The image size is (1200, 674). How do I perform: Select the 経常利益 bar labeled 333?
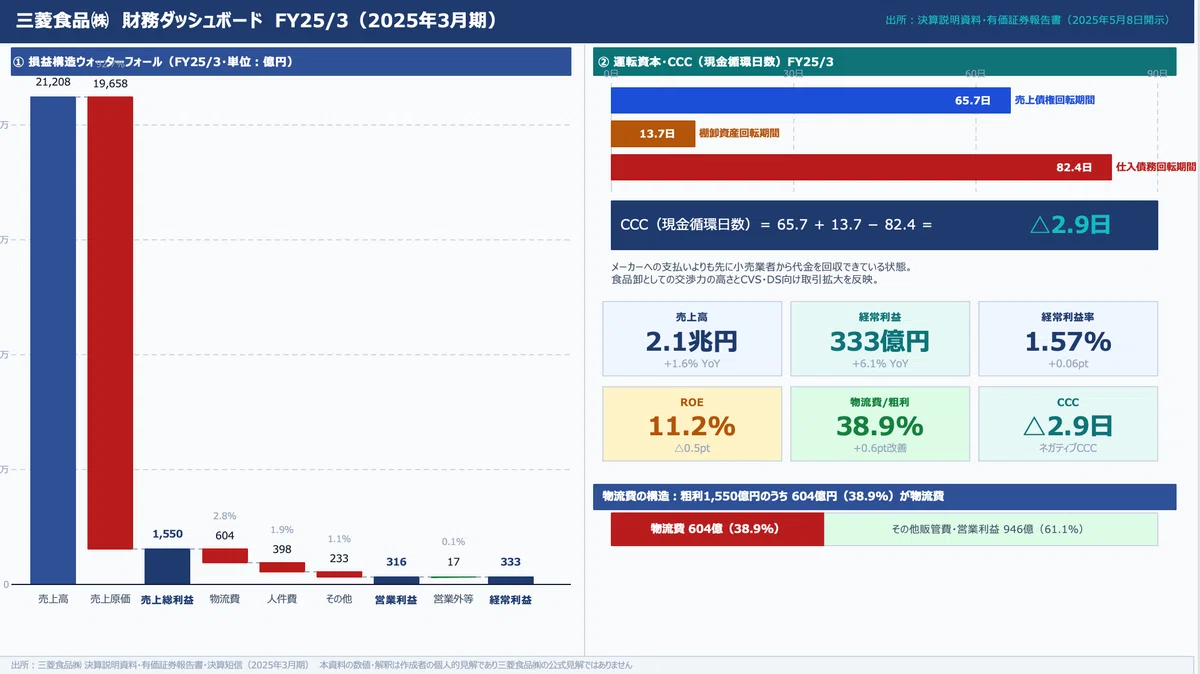pos(510,580)
